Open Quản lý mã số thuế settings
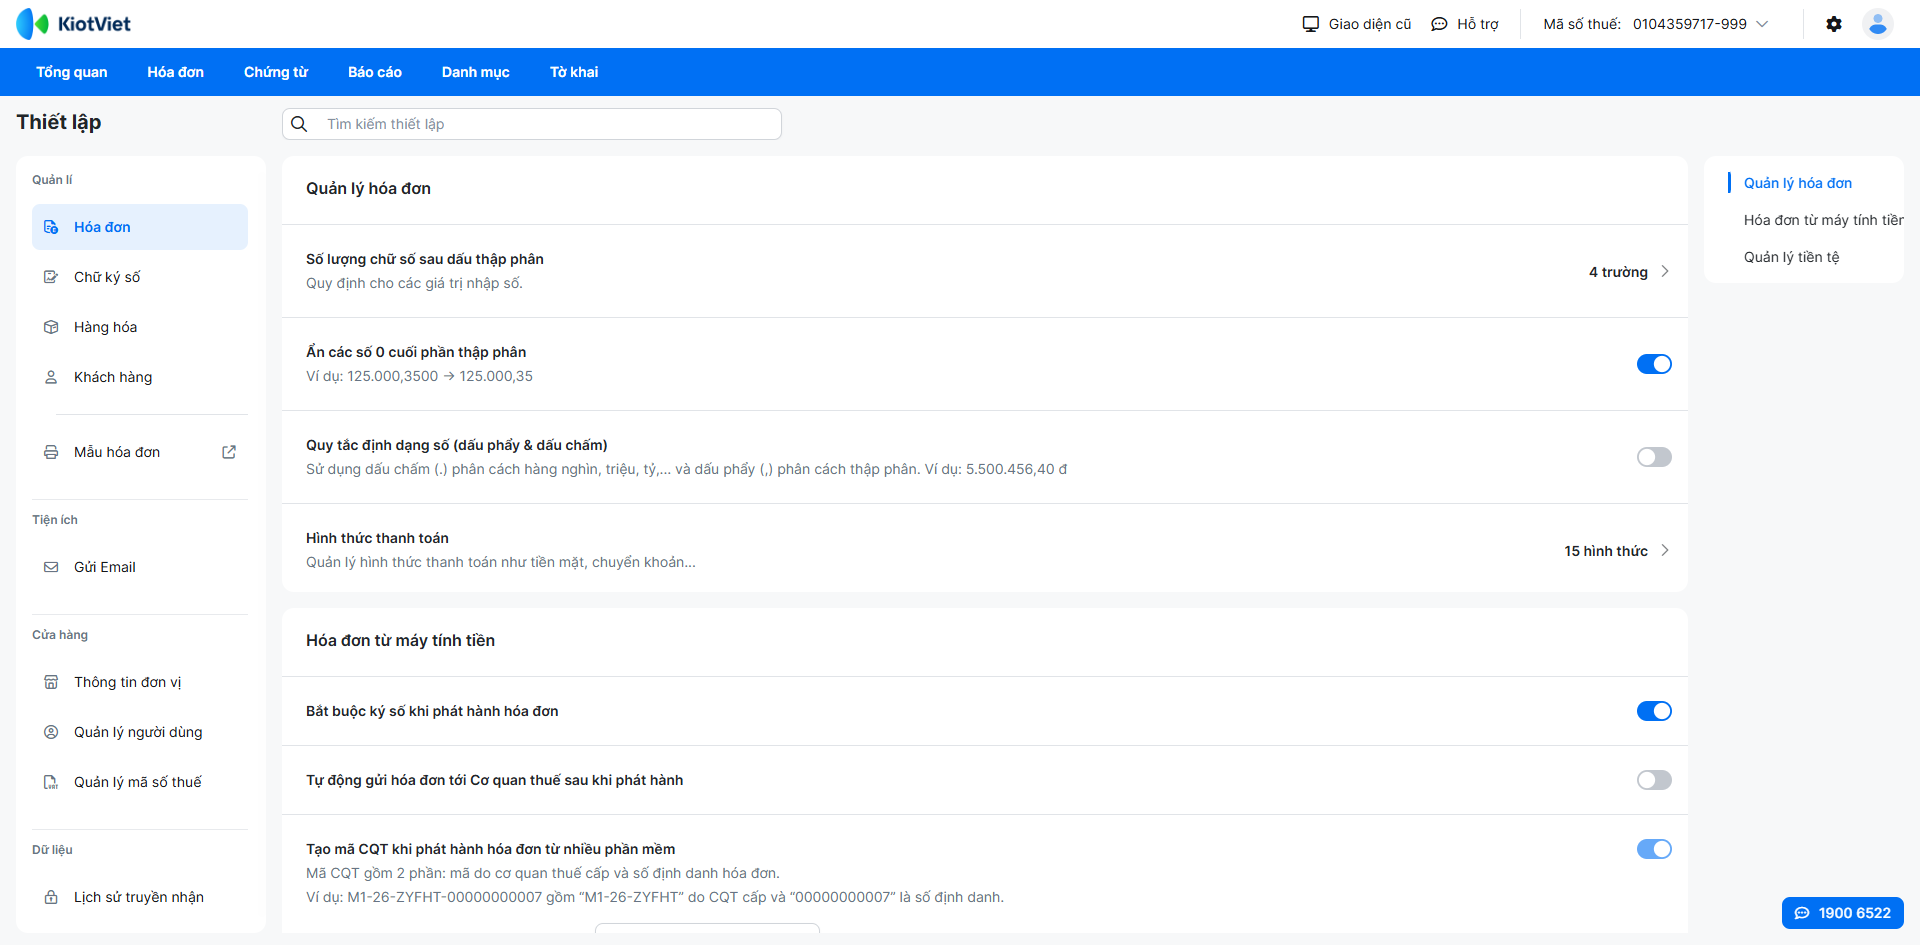Viewport: 1920px width, 945px height. click(140, 782)
